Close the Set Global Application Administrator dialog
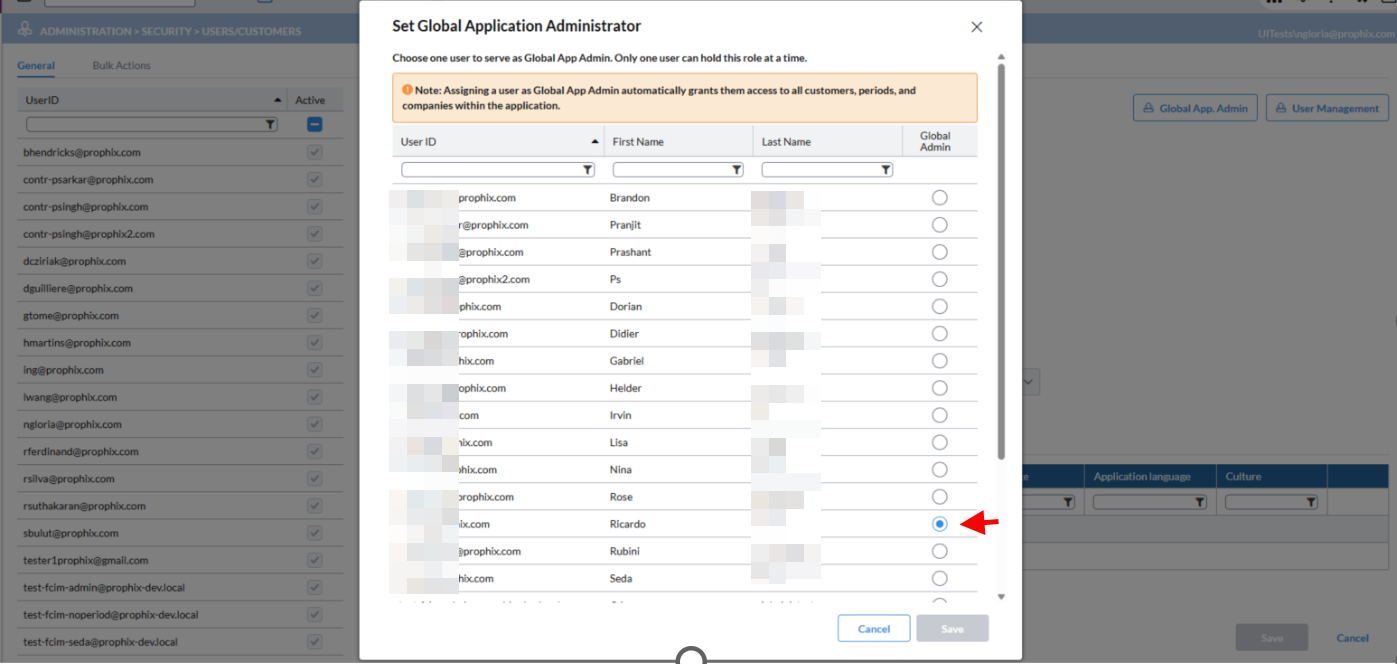Viewport: 1397px width, 664px height. (977, 27)
